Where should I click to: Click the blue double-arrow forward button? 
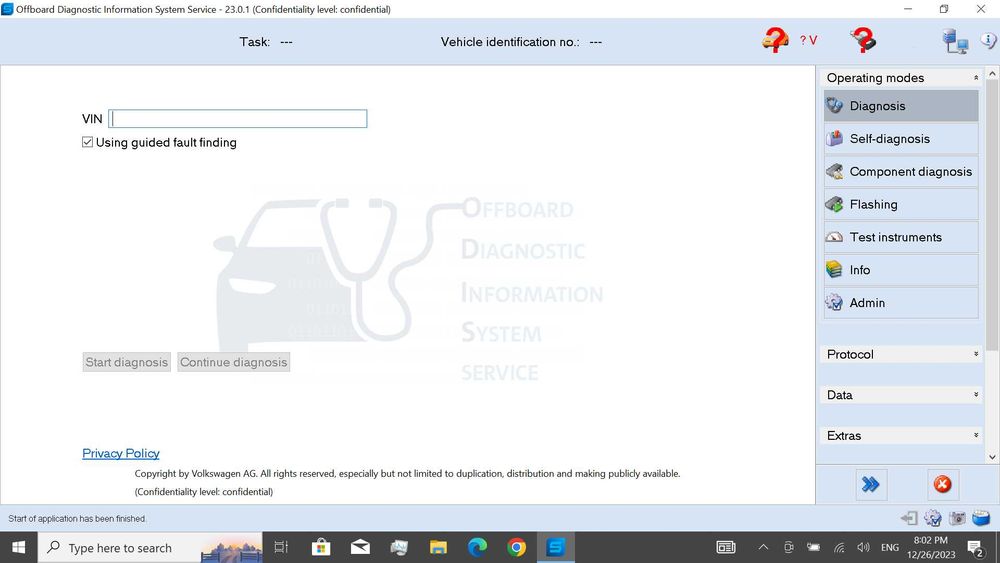tap(871, 485)
